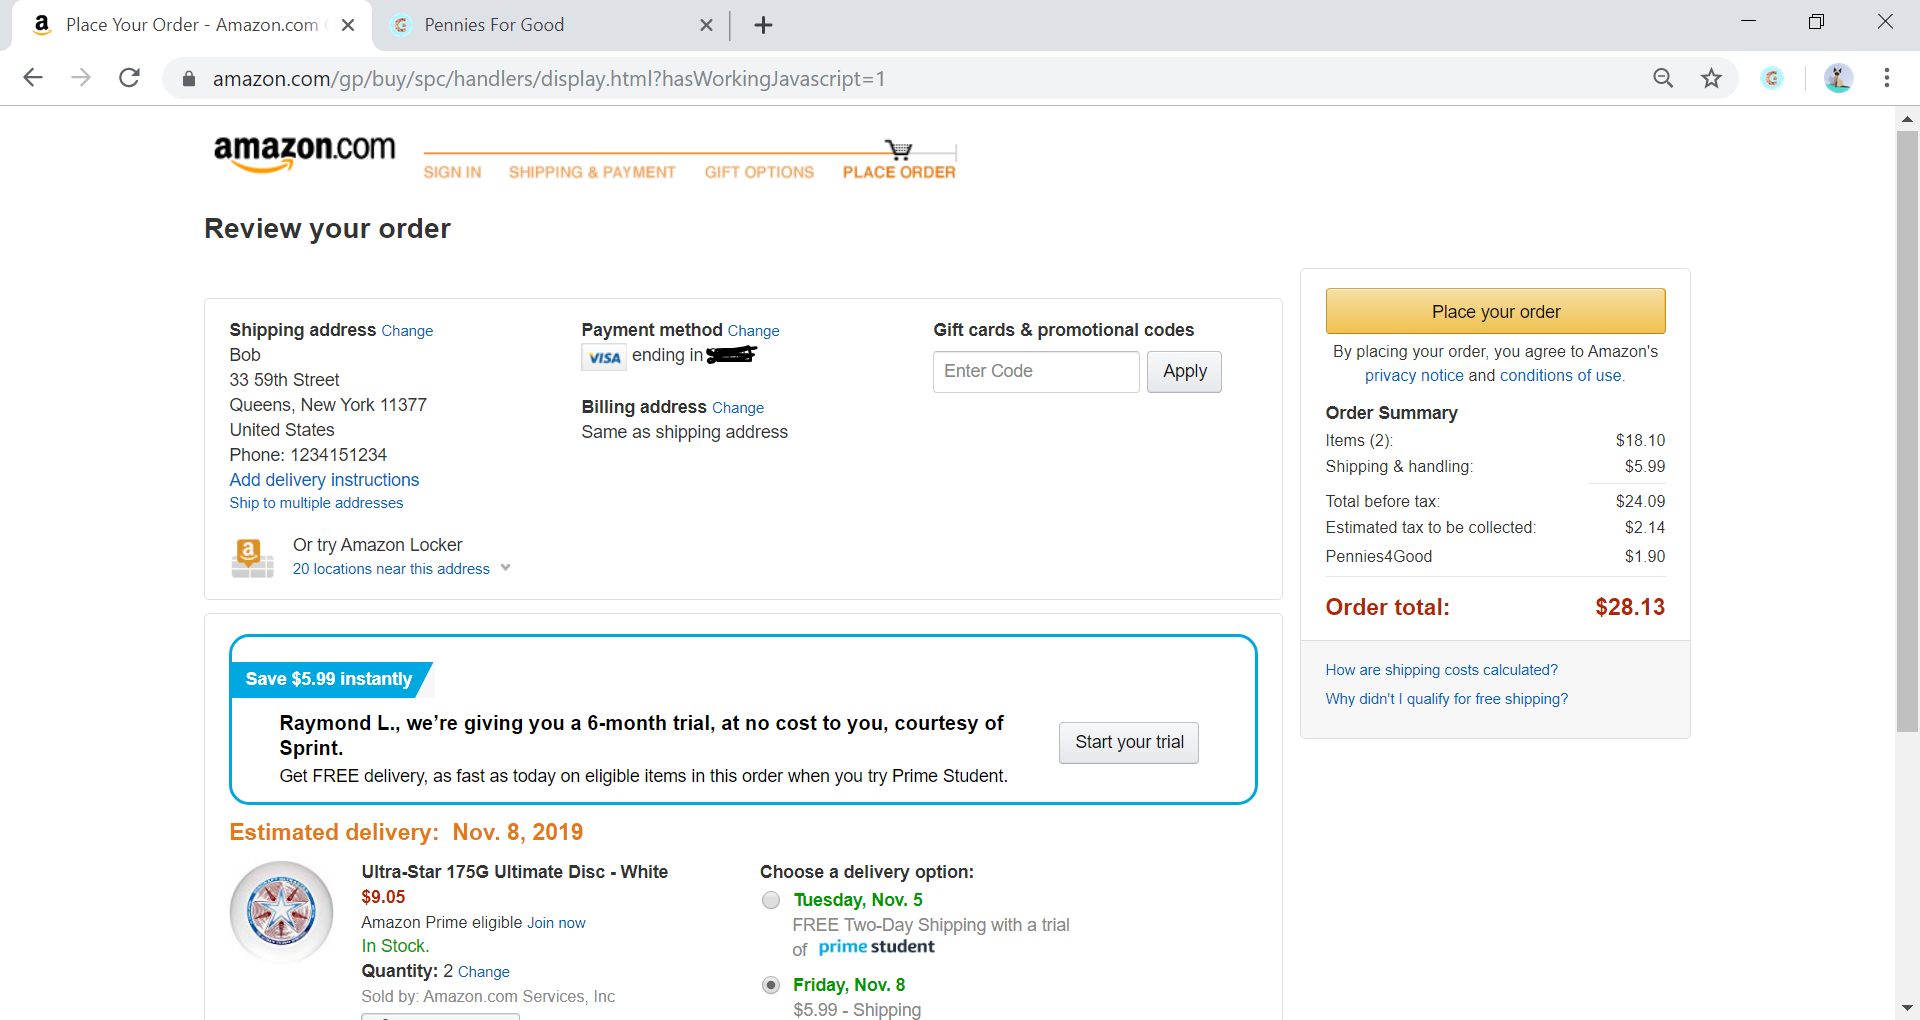Click the Enter Code field
This screenshot has height=1020, width=1920.
pos(1036,371)
